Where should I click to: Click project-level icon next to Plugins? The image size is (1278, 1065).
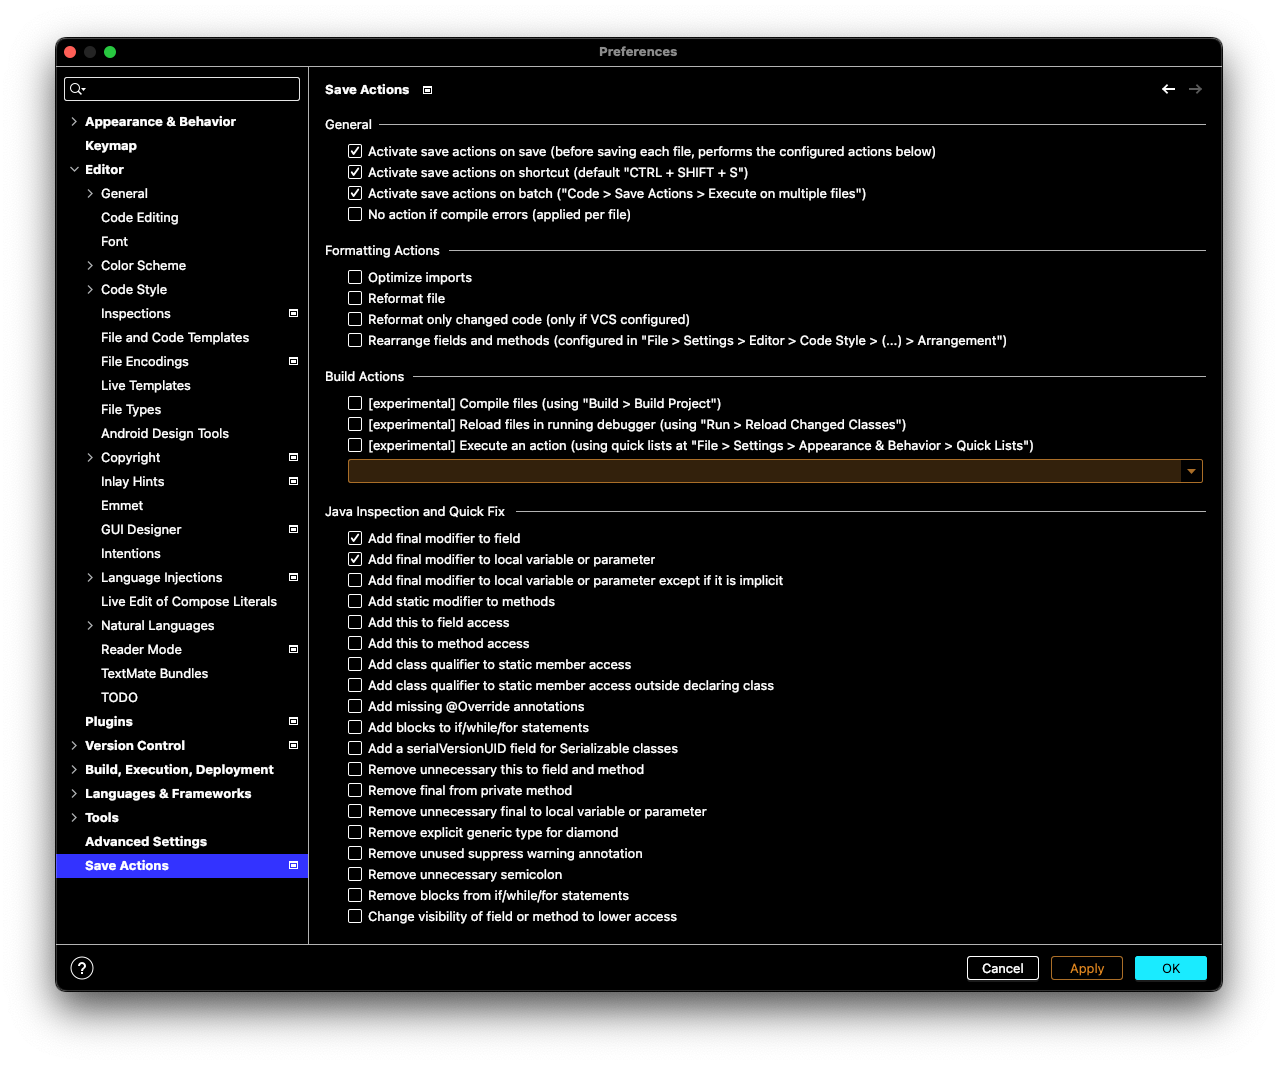point(293,722)
